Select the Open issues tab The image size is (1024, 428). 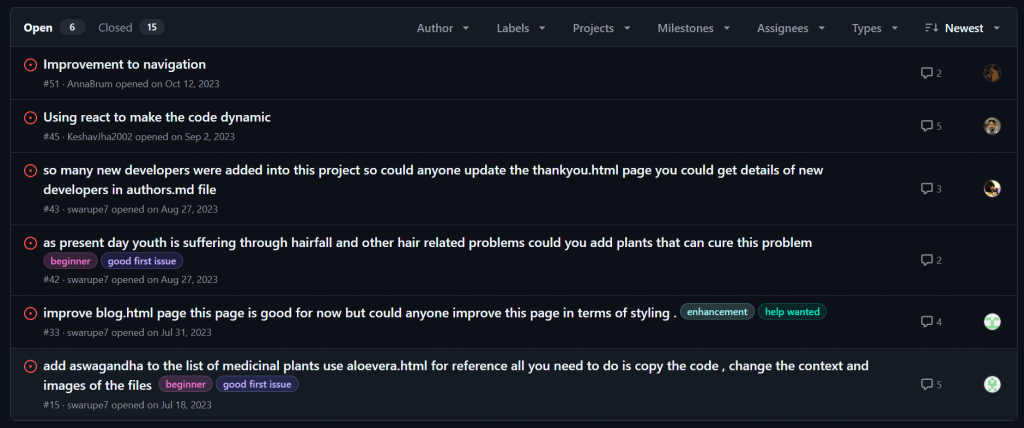coord(54,27)
